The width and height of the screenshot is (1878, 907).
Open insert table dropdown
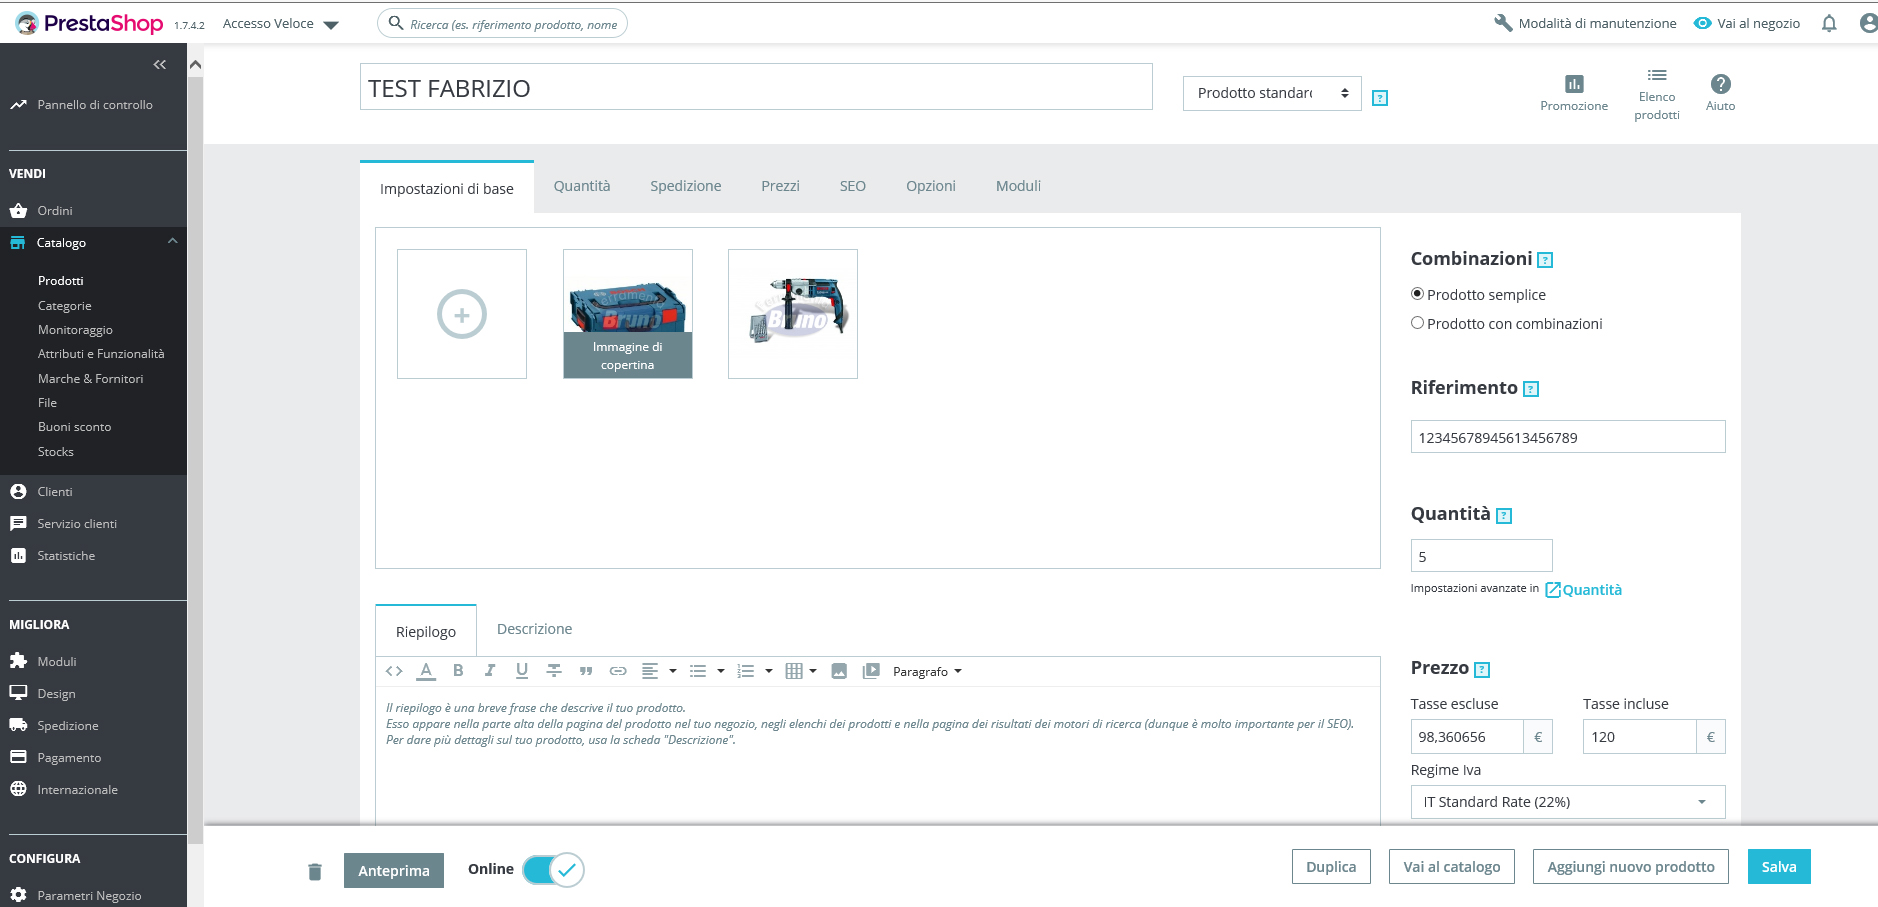(801, 671)
